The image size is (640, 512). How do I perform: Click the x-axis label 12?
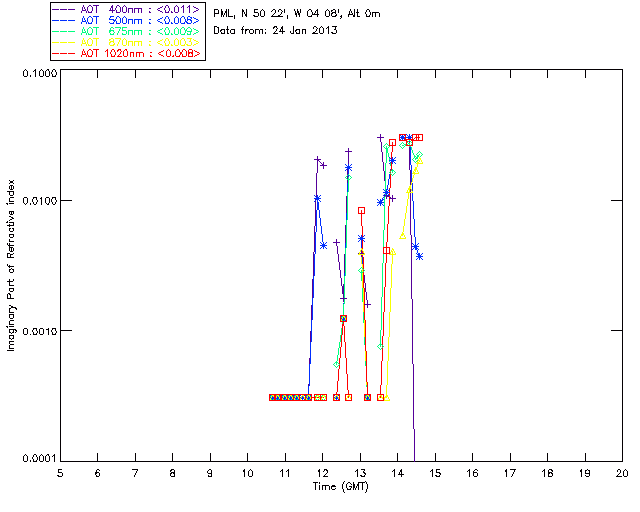click(x=322, y=474)
